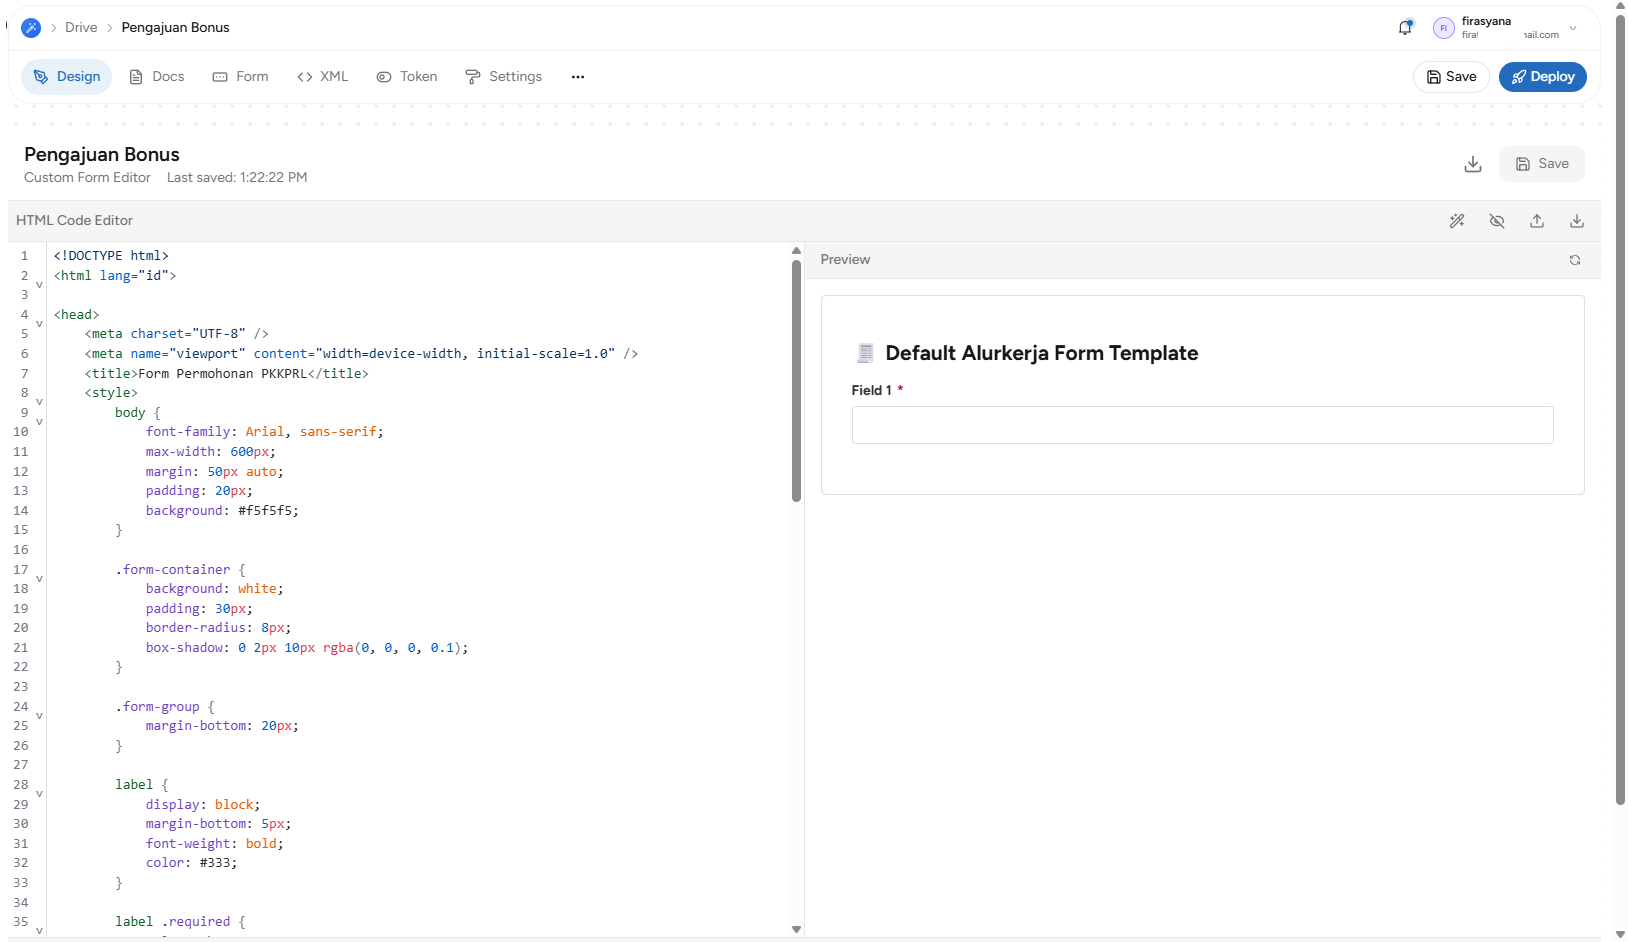This screenshot has height=942, width=1628.
Task: Click Pengajuan Bonus breadcrumb item
Action: 175,28
